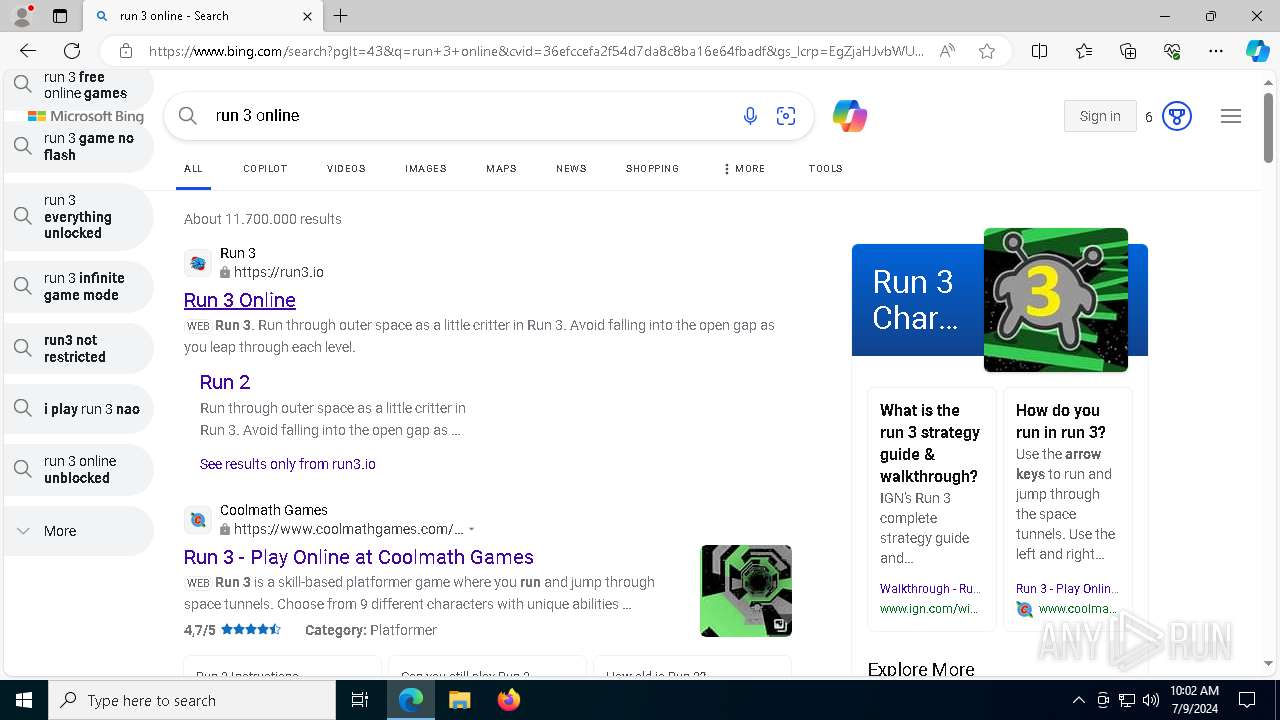Click the magnifier icon in Bing search box
The height and width of the screenshot is (720, 1280).
click(187, 116)
